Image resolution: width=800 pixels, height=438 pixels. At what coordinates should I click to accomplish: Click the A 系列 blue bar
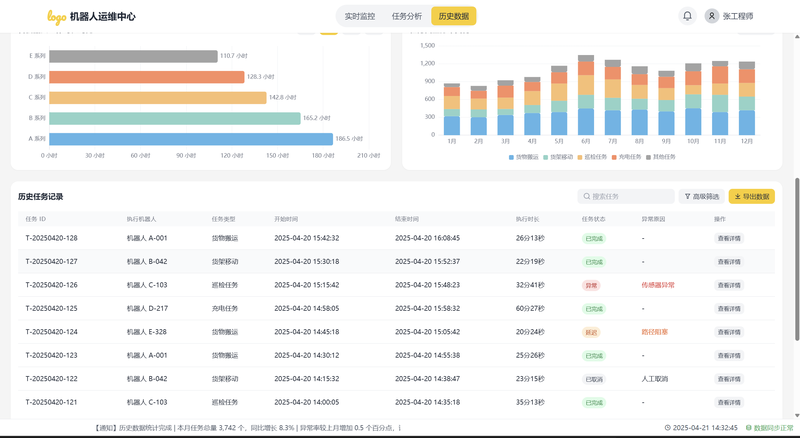(191, 139)
